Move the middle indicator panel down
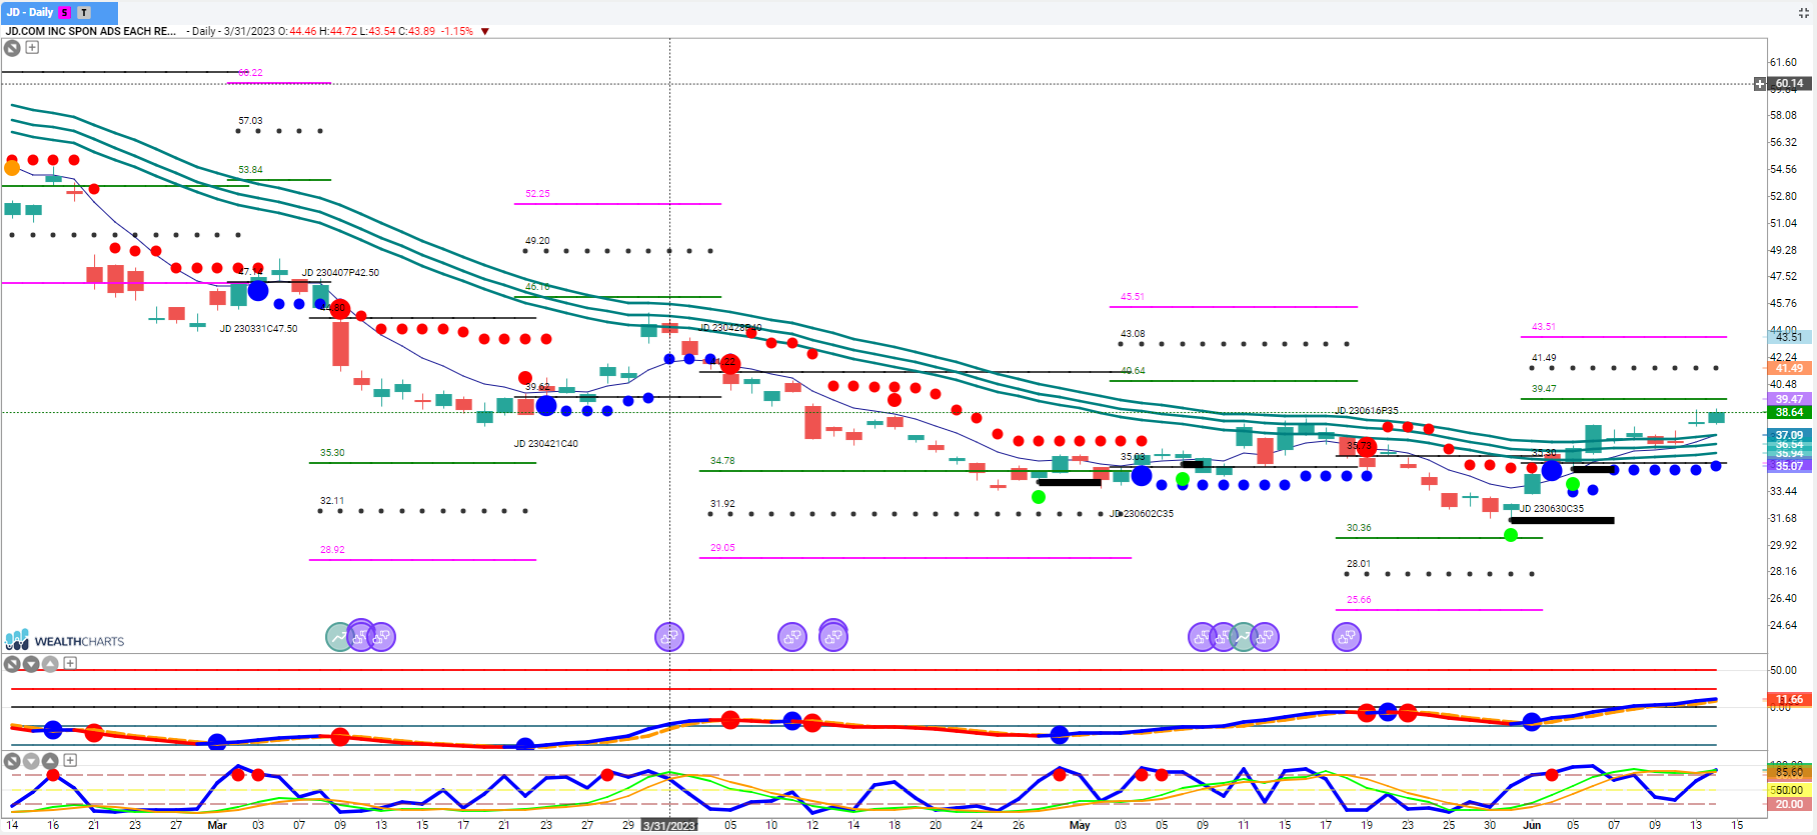 click(32, 664)
